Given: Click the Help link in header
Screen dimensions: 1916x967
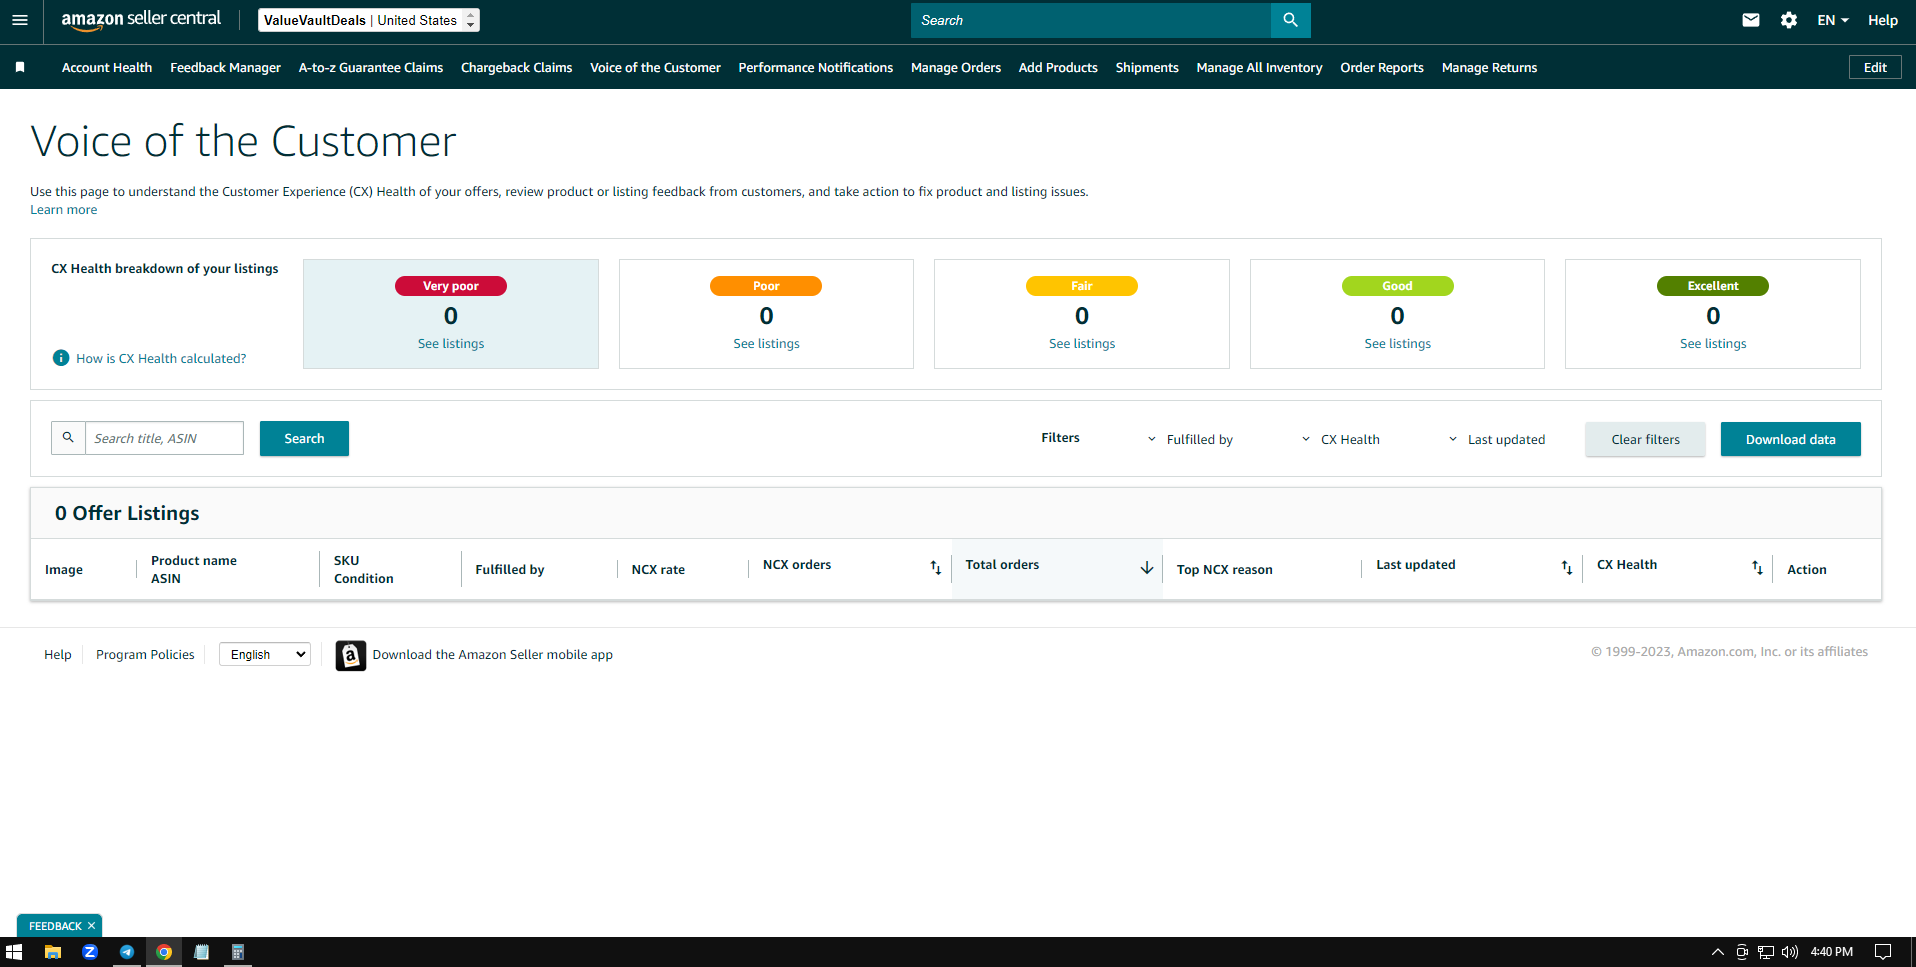Looking at the screenshot, I should (1882, 20).
